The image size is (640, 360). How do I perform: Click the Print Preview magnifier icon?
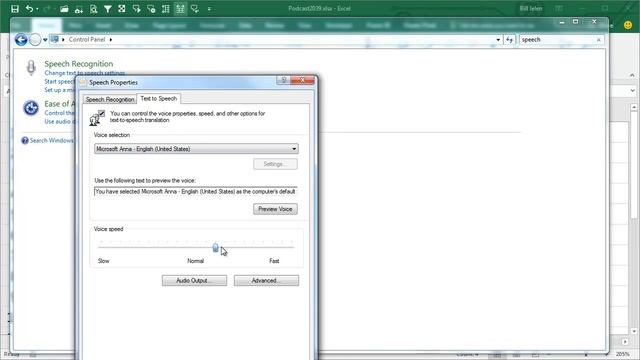pos(93,9)
